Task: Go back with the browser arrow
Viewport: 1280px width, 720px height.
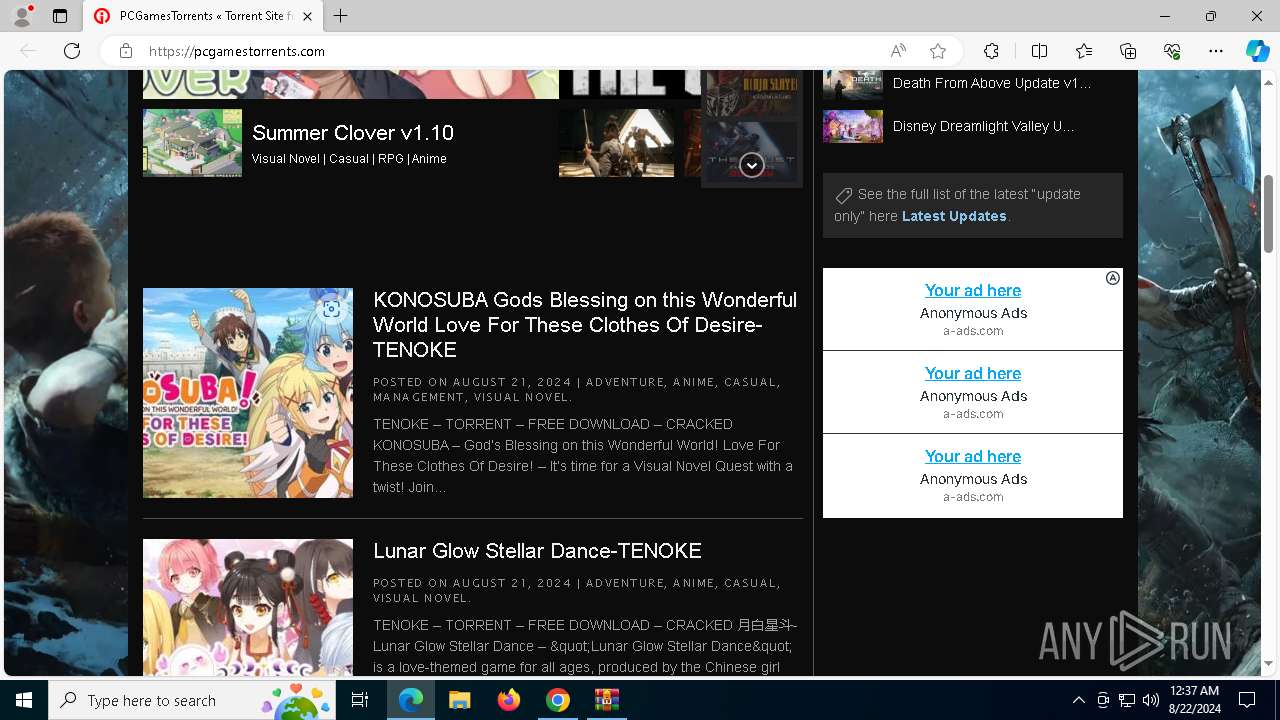Action: (28, 51)
